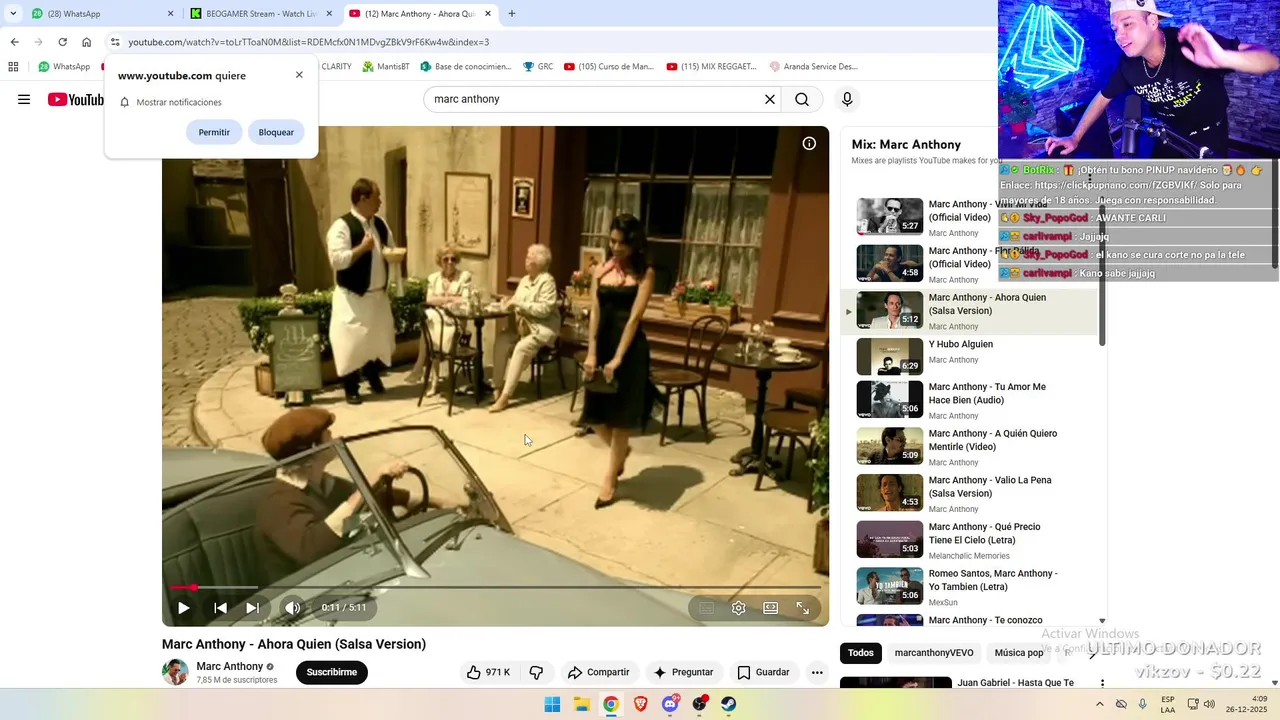Viewport: 1280px width, 720px height.
Task: Skip to next video in playlist
Action: (252, 608)
